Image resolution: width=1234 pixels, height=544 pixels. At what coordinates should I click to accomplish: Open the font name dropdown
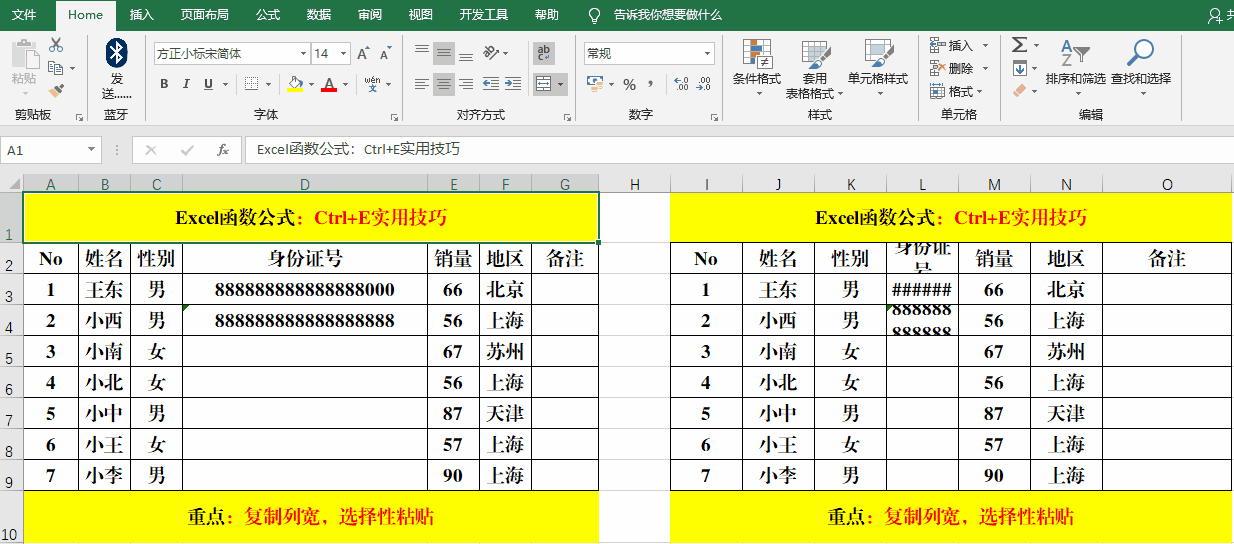click(304, 54)
